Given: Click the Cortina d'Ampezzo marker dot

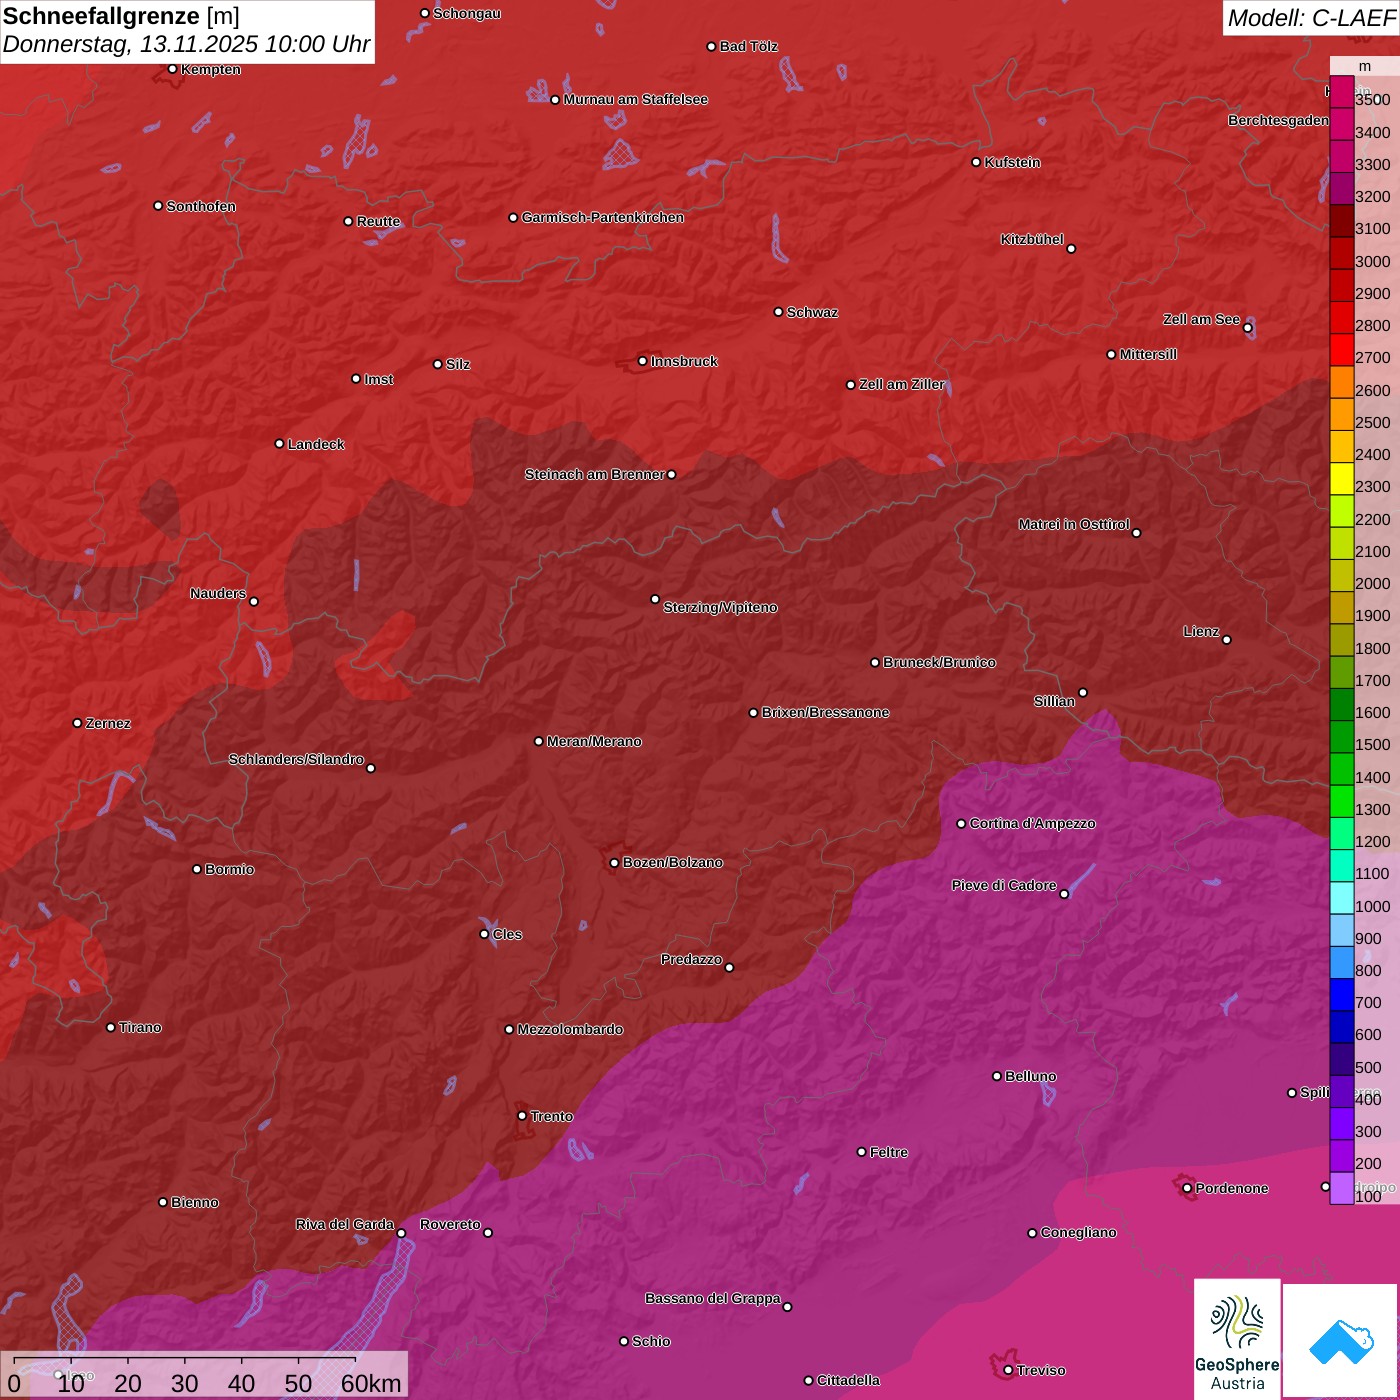Looking at the screenshot, I should tap(962, 824).
